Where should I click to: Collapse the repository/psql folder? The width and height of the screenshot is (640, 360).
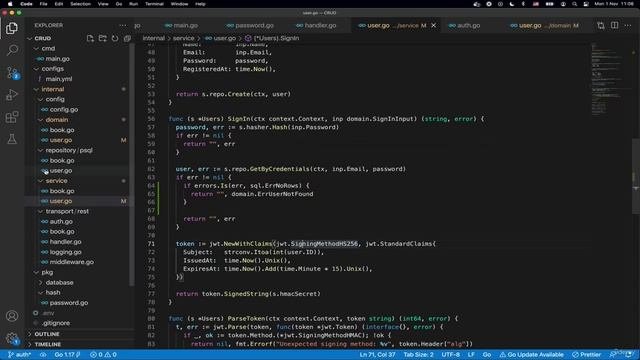[40, 150]
